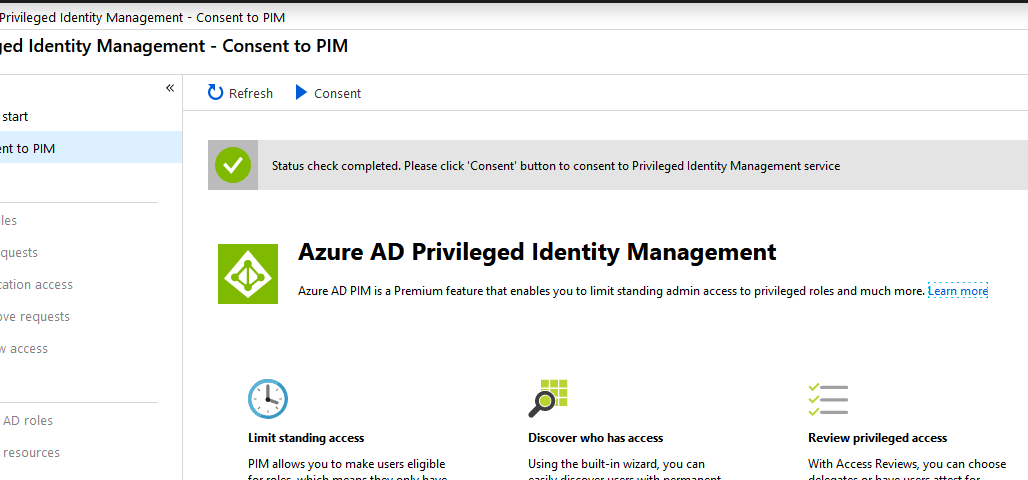
Task: Collapse the sidebar with double chevron
Action: tap(170, 88)
